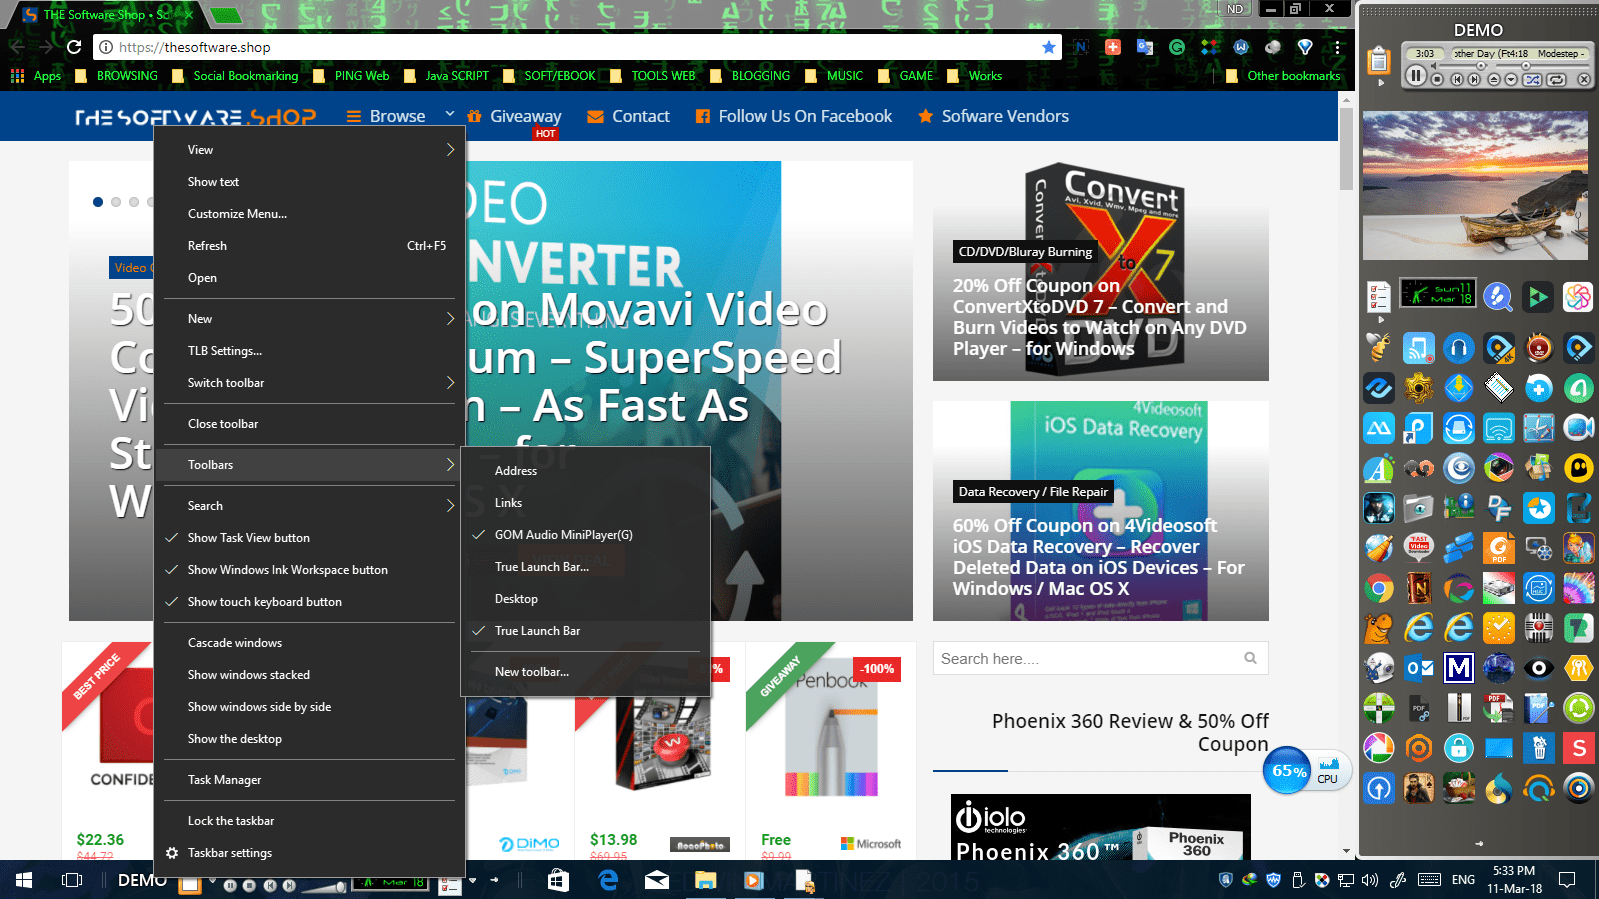Expand the New submenu

pyautogui.click(x=310, y=319)
